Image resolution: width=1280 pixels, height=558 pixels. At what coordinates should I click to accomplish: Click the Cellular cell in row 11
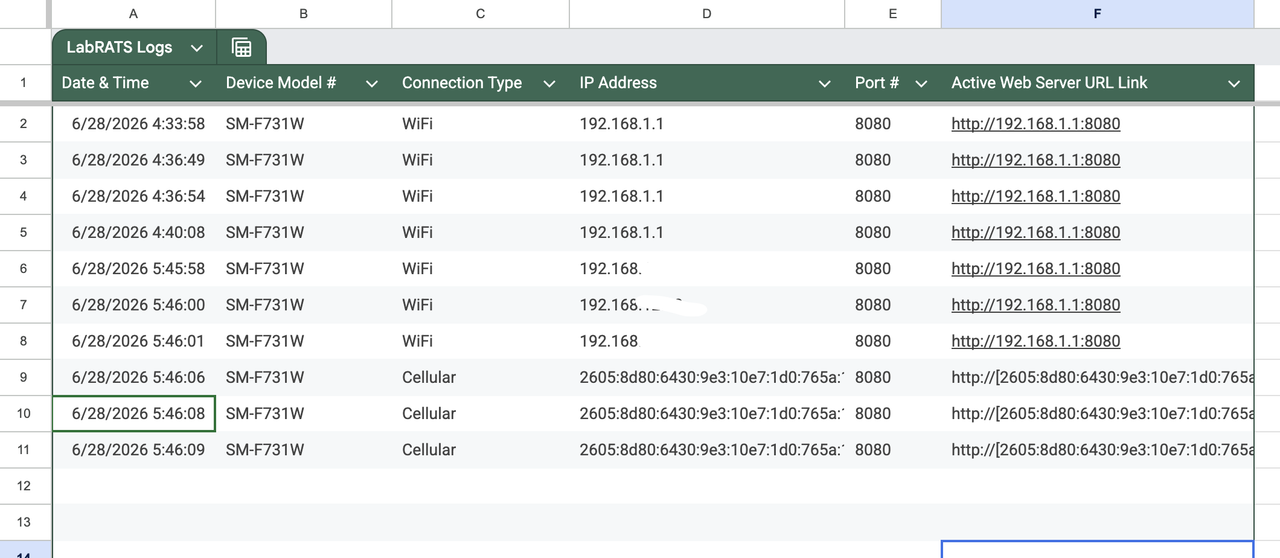point(480,449)
